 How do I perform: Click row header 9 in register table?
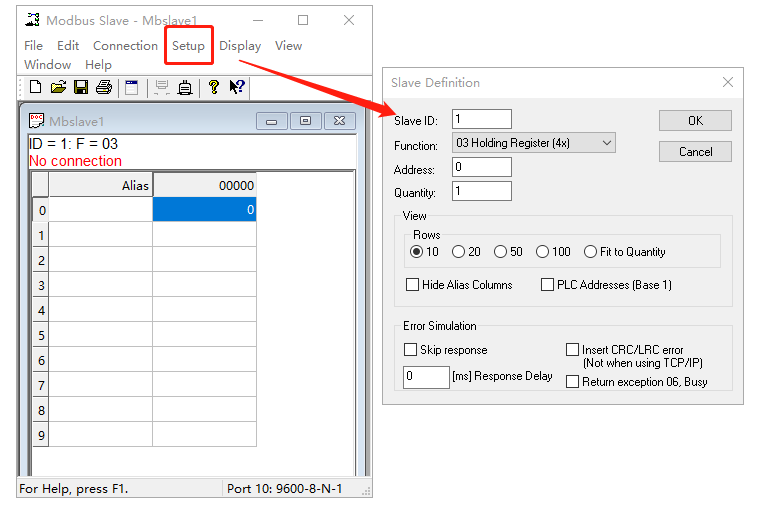41,435
